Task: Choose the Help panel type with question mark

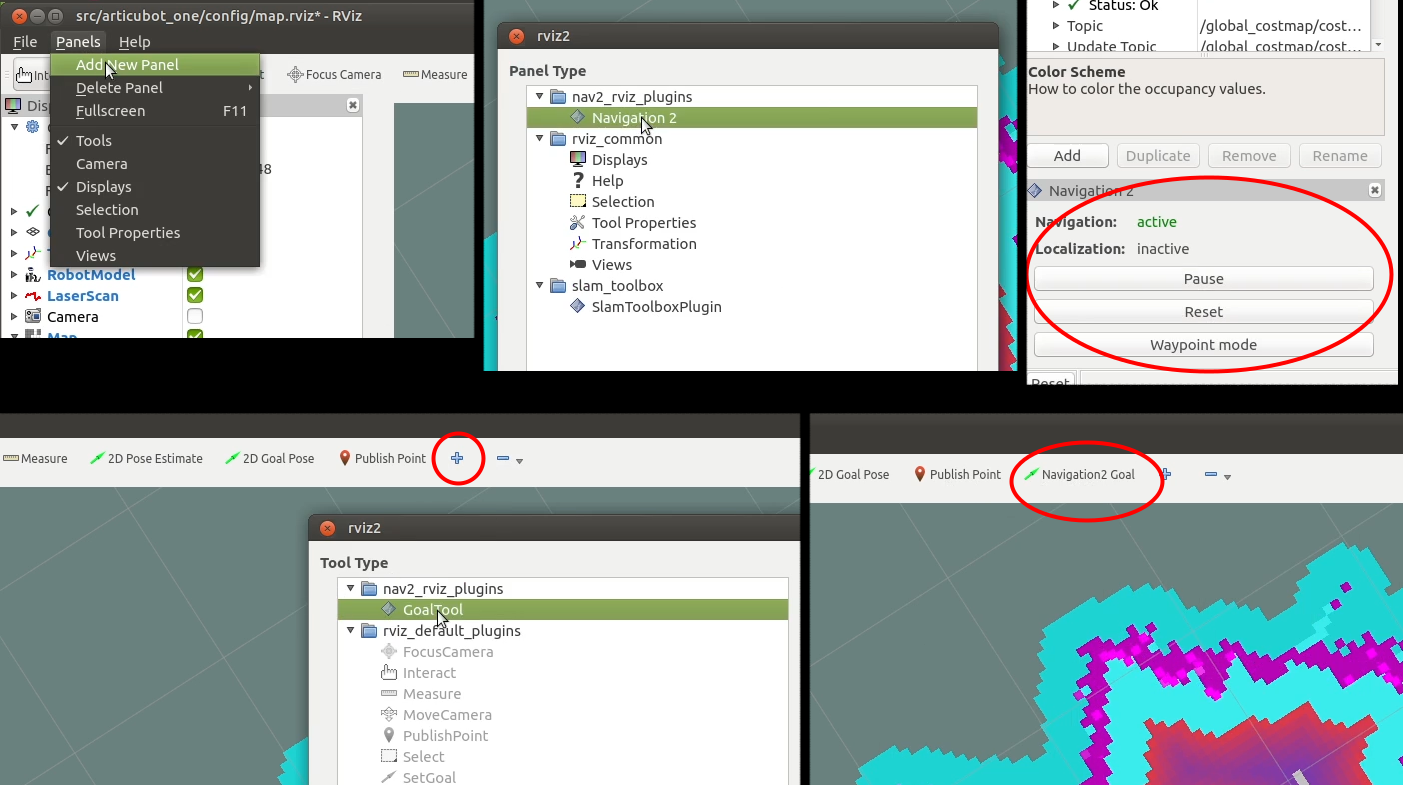Action: pos(606,181)
